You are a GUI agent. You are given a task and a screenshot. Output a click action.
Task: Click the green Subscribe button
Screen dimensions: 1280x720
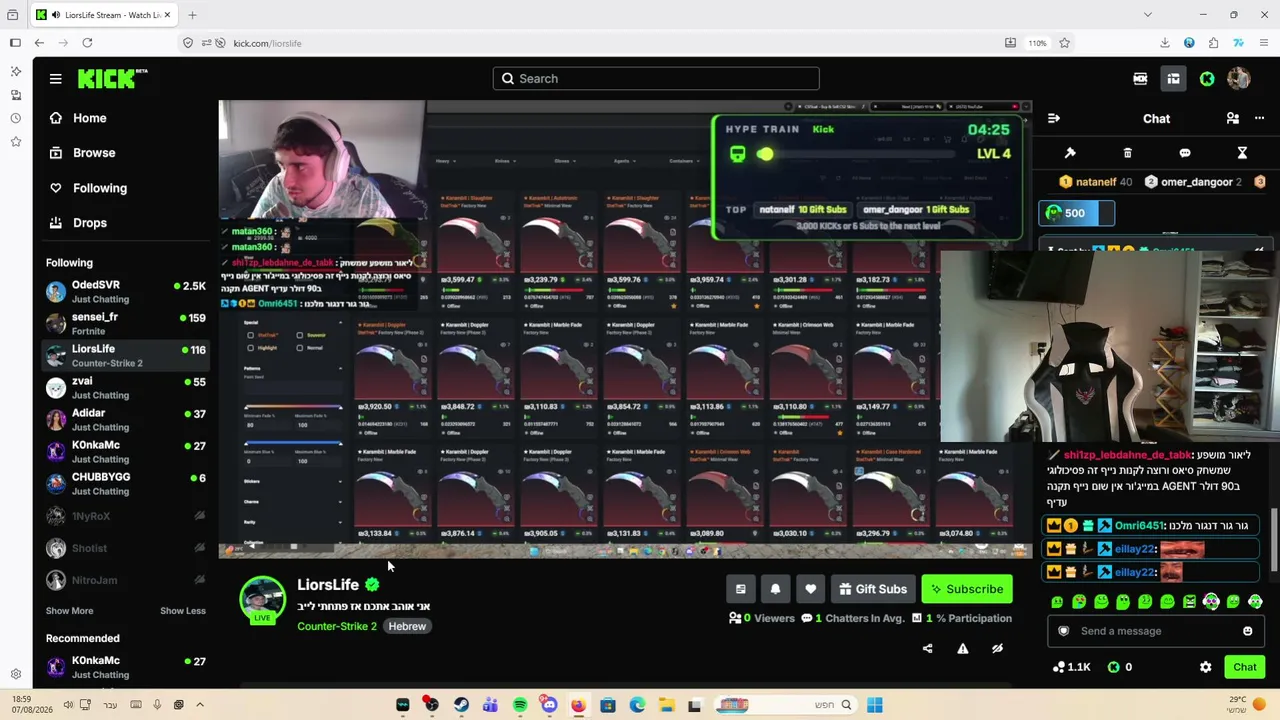point(967,589)
